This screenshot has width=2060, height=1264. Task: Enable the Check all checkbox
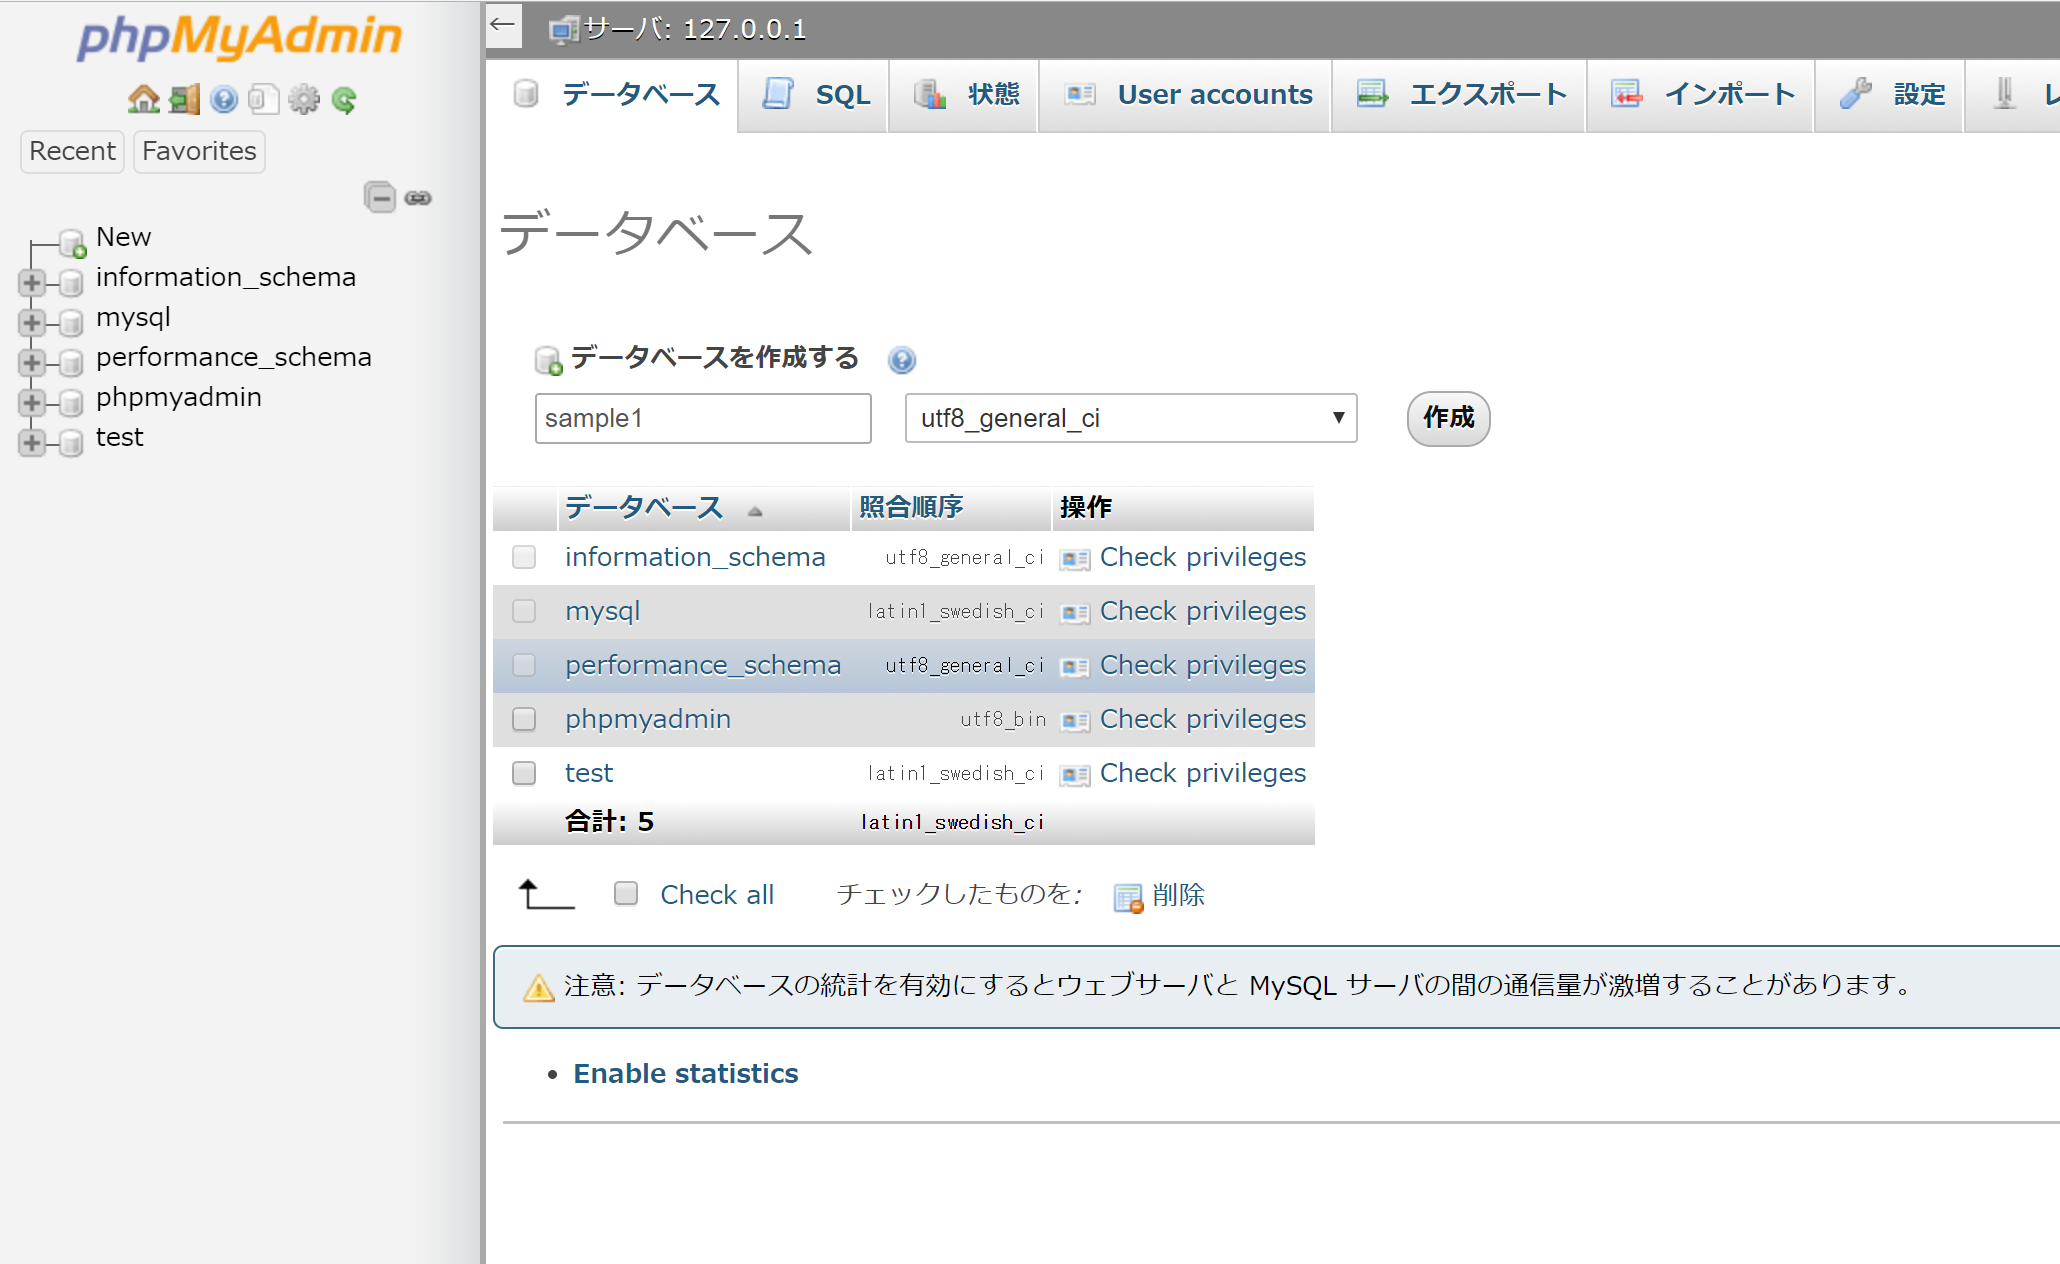click(x=626, y=893)
